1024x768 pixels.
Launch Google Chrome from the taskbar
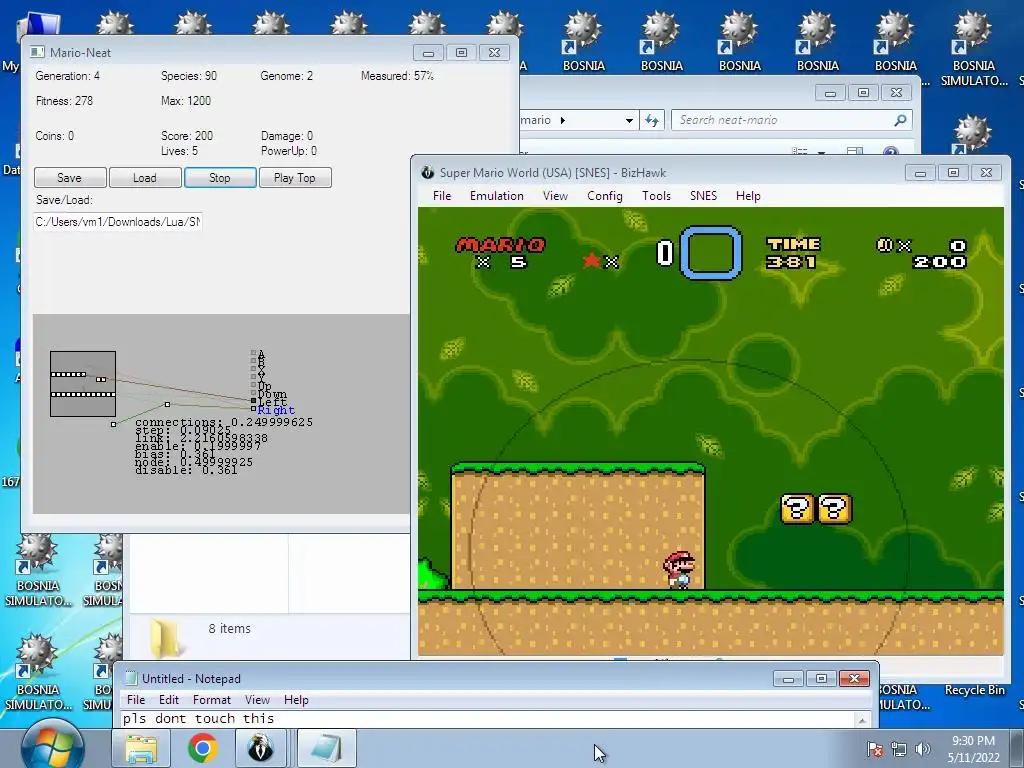tap(202, 748)
